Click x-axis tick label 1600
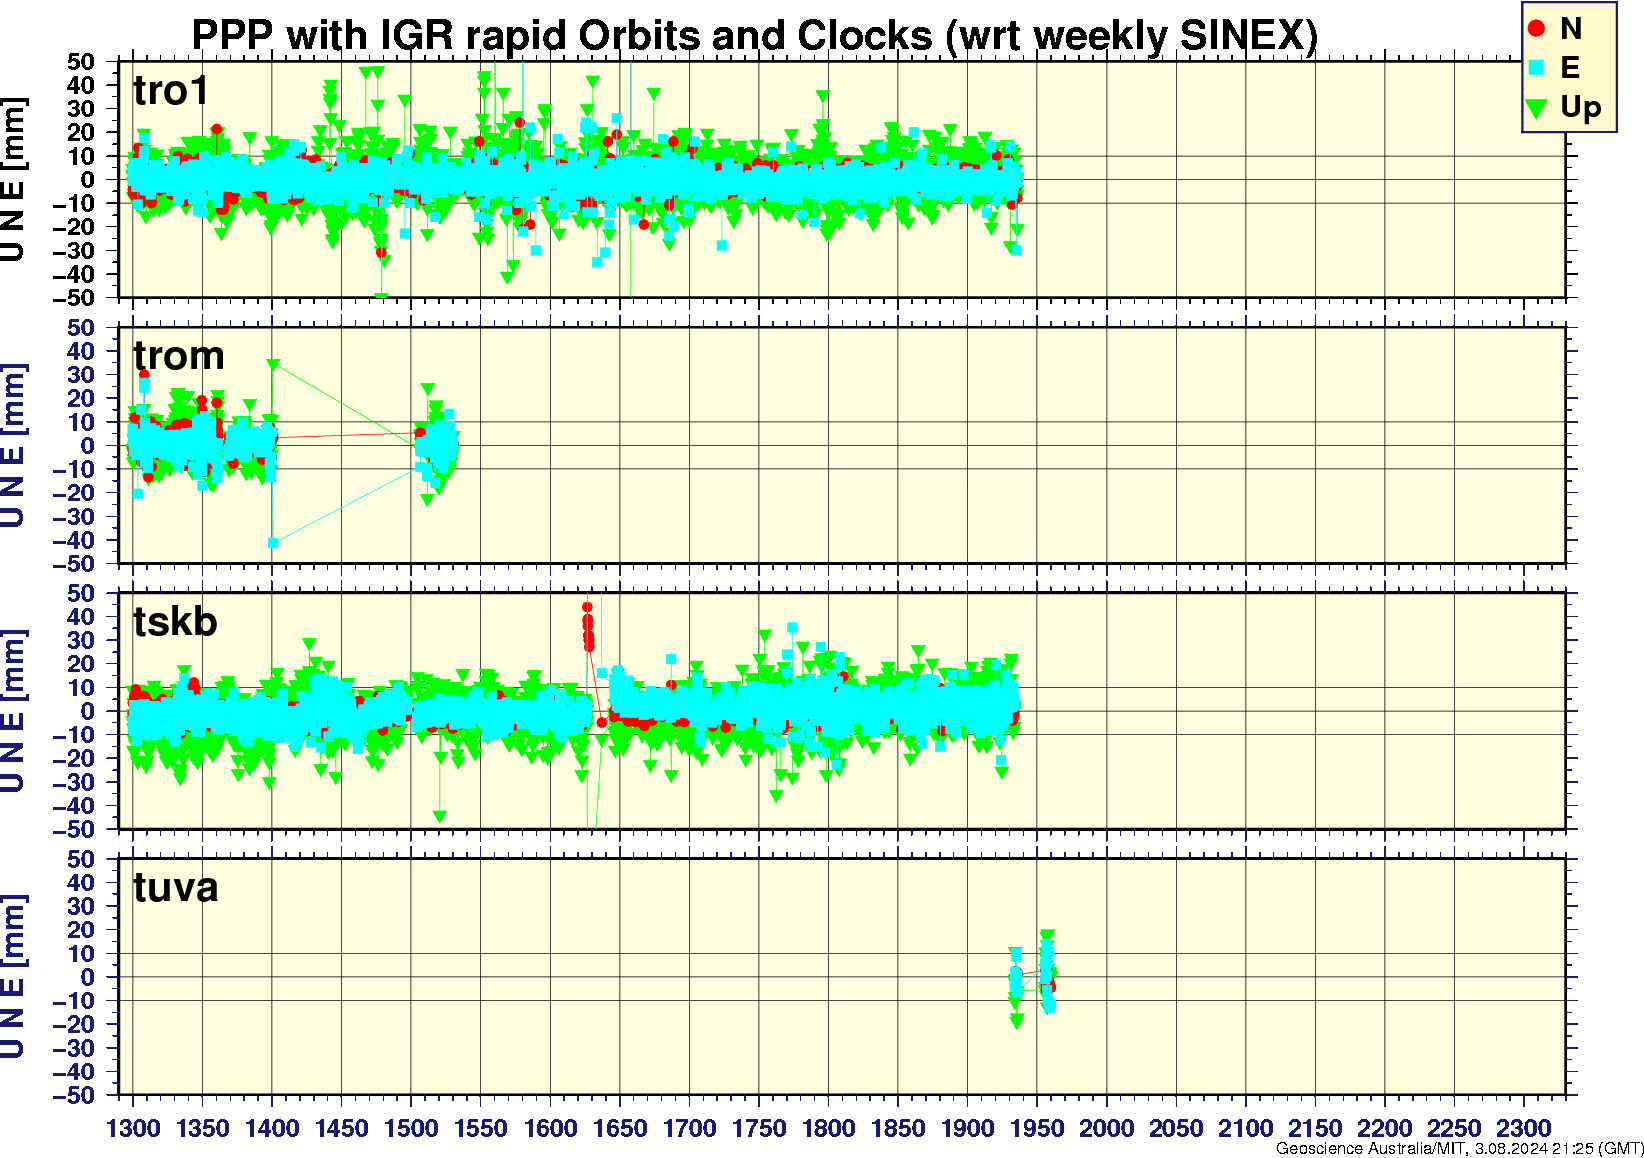 [550, 1128]
